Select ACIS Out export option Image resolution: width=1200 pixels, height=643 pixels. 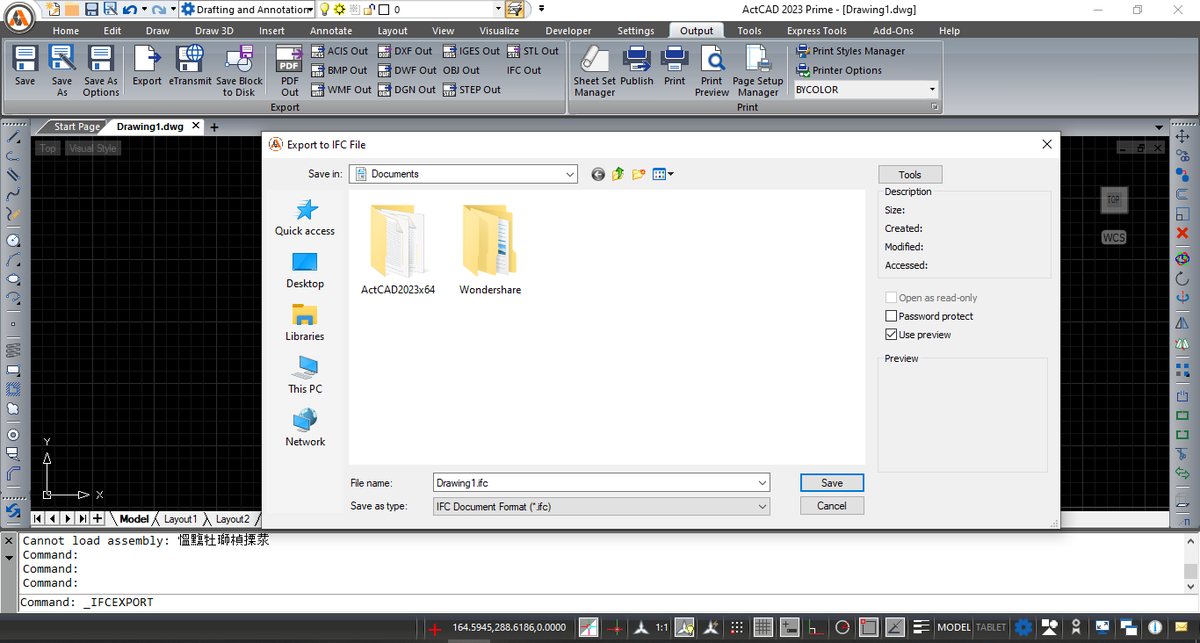click(x=339, y=51)
